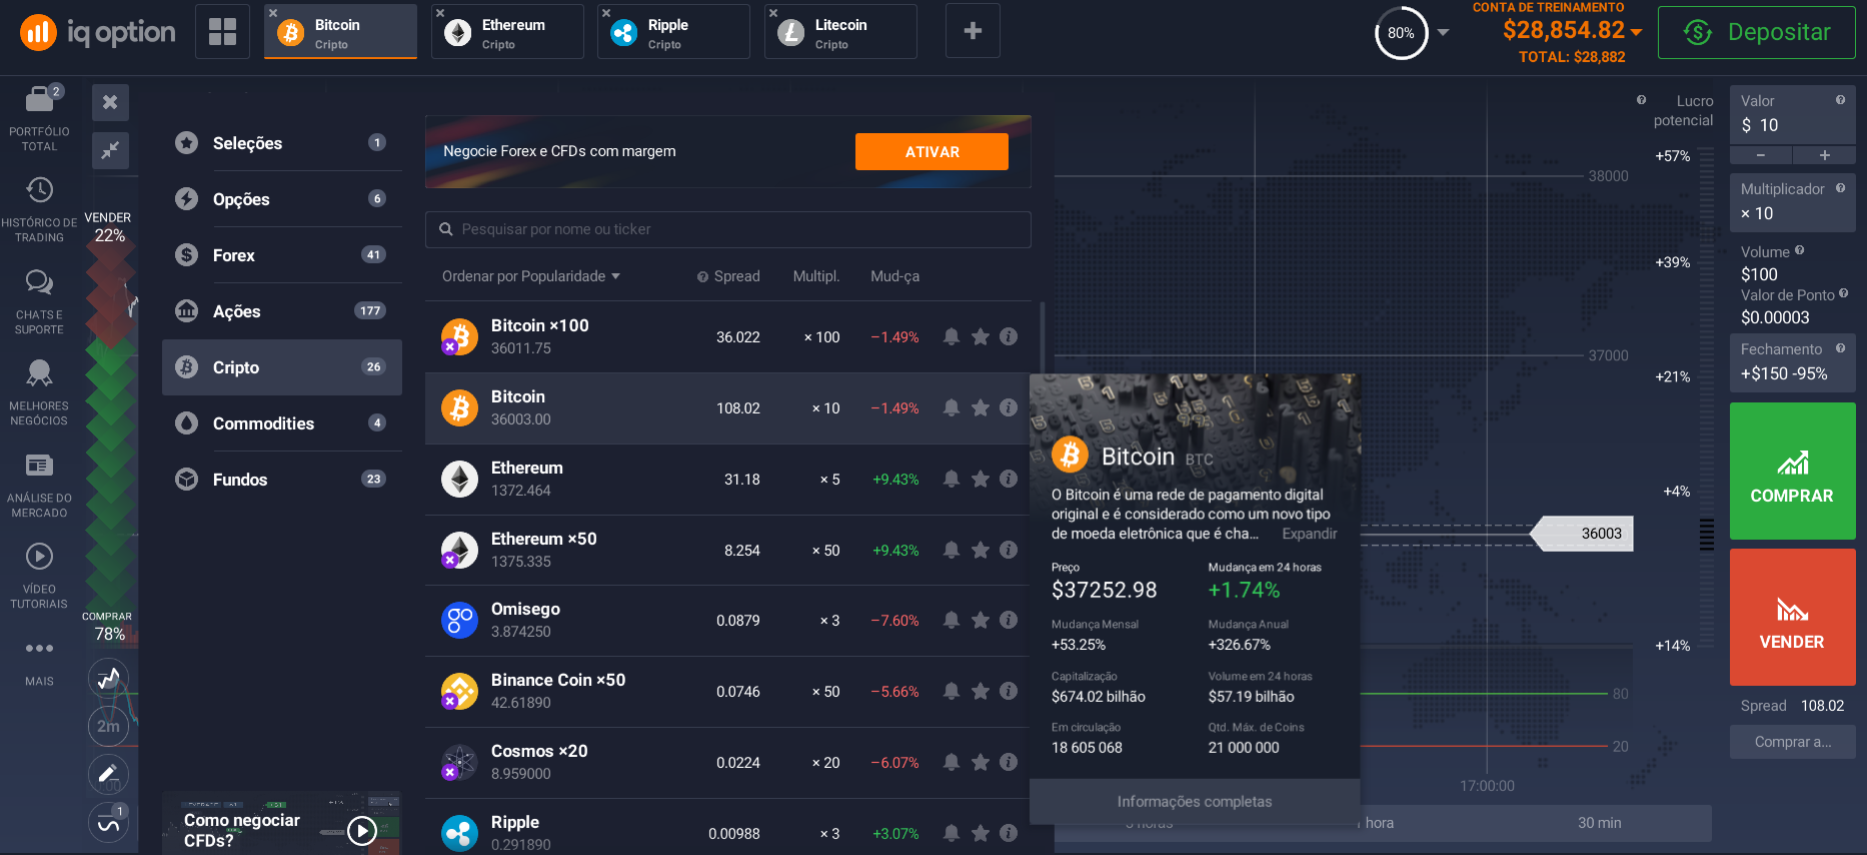Open indicators wave icon
The image size is (1867, 855).
109,823
